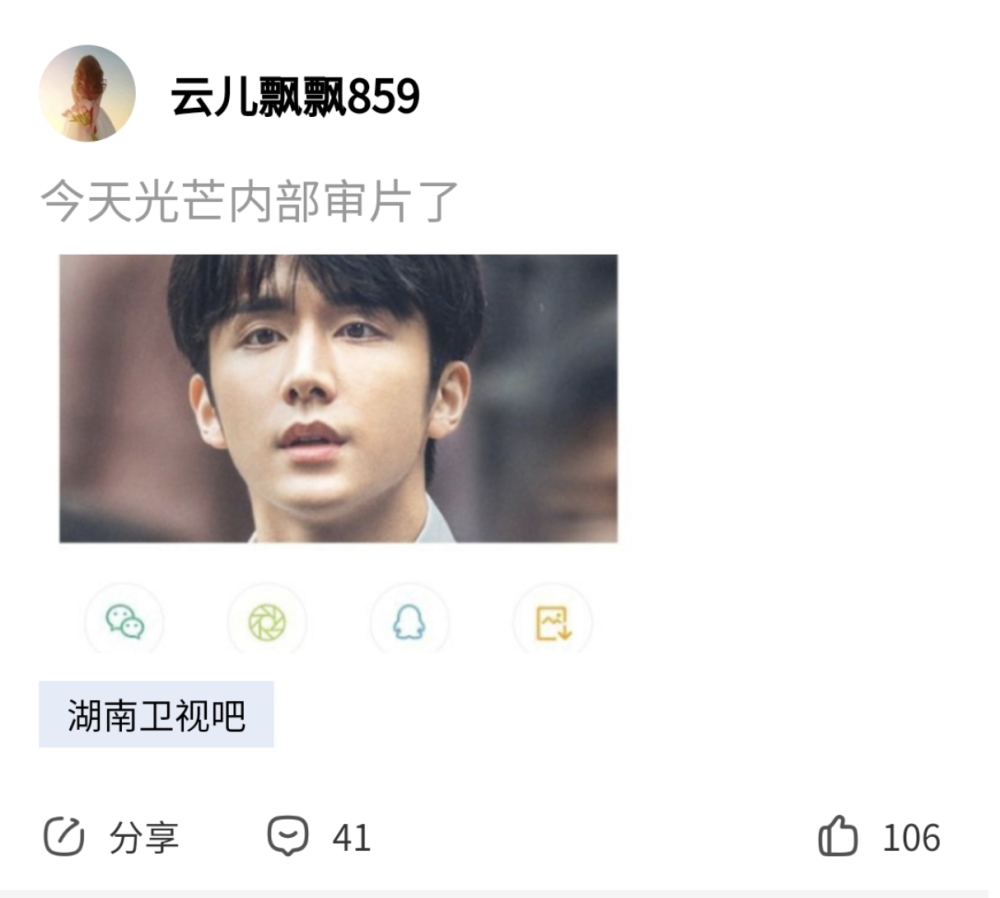Click the 分享 label
Image resolution: width=1000 pixels, height=898 pixels.
(144, 837)
